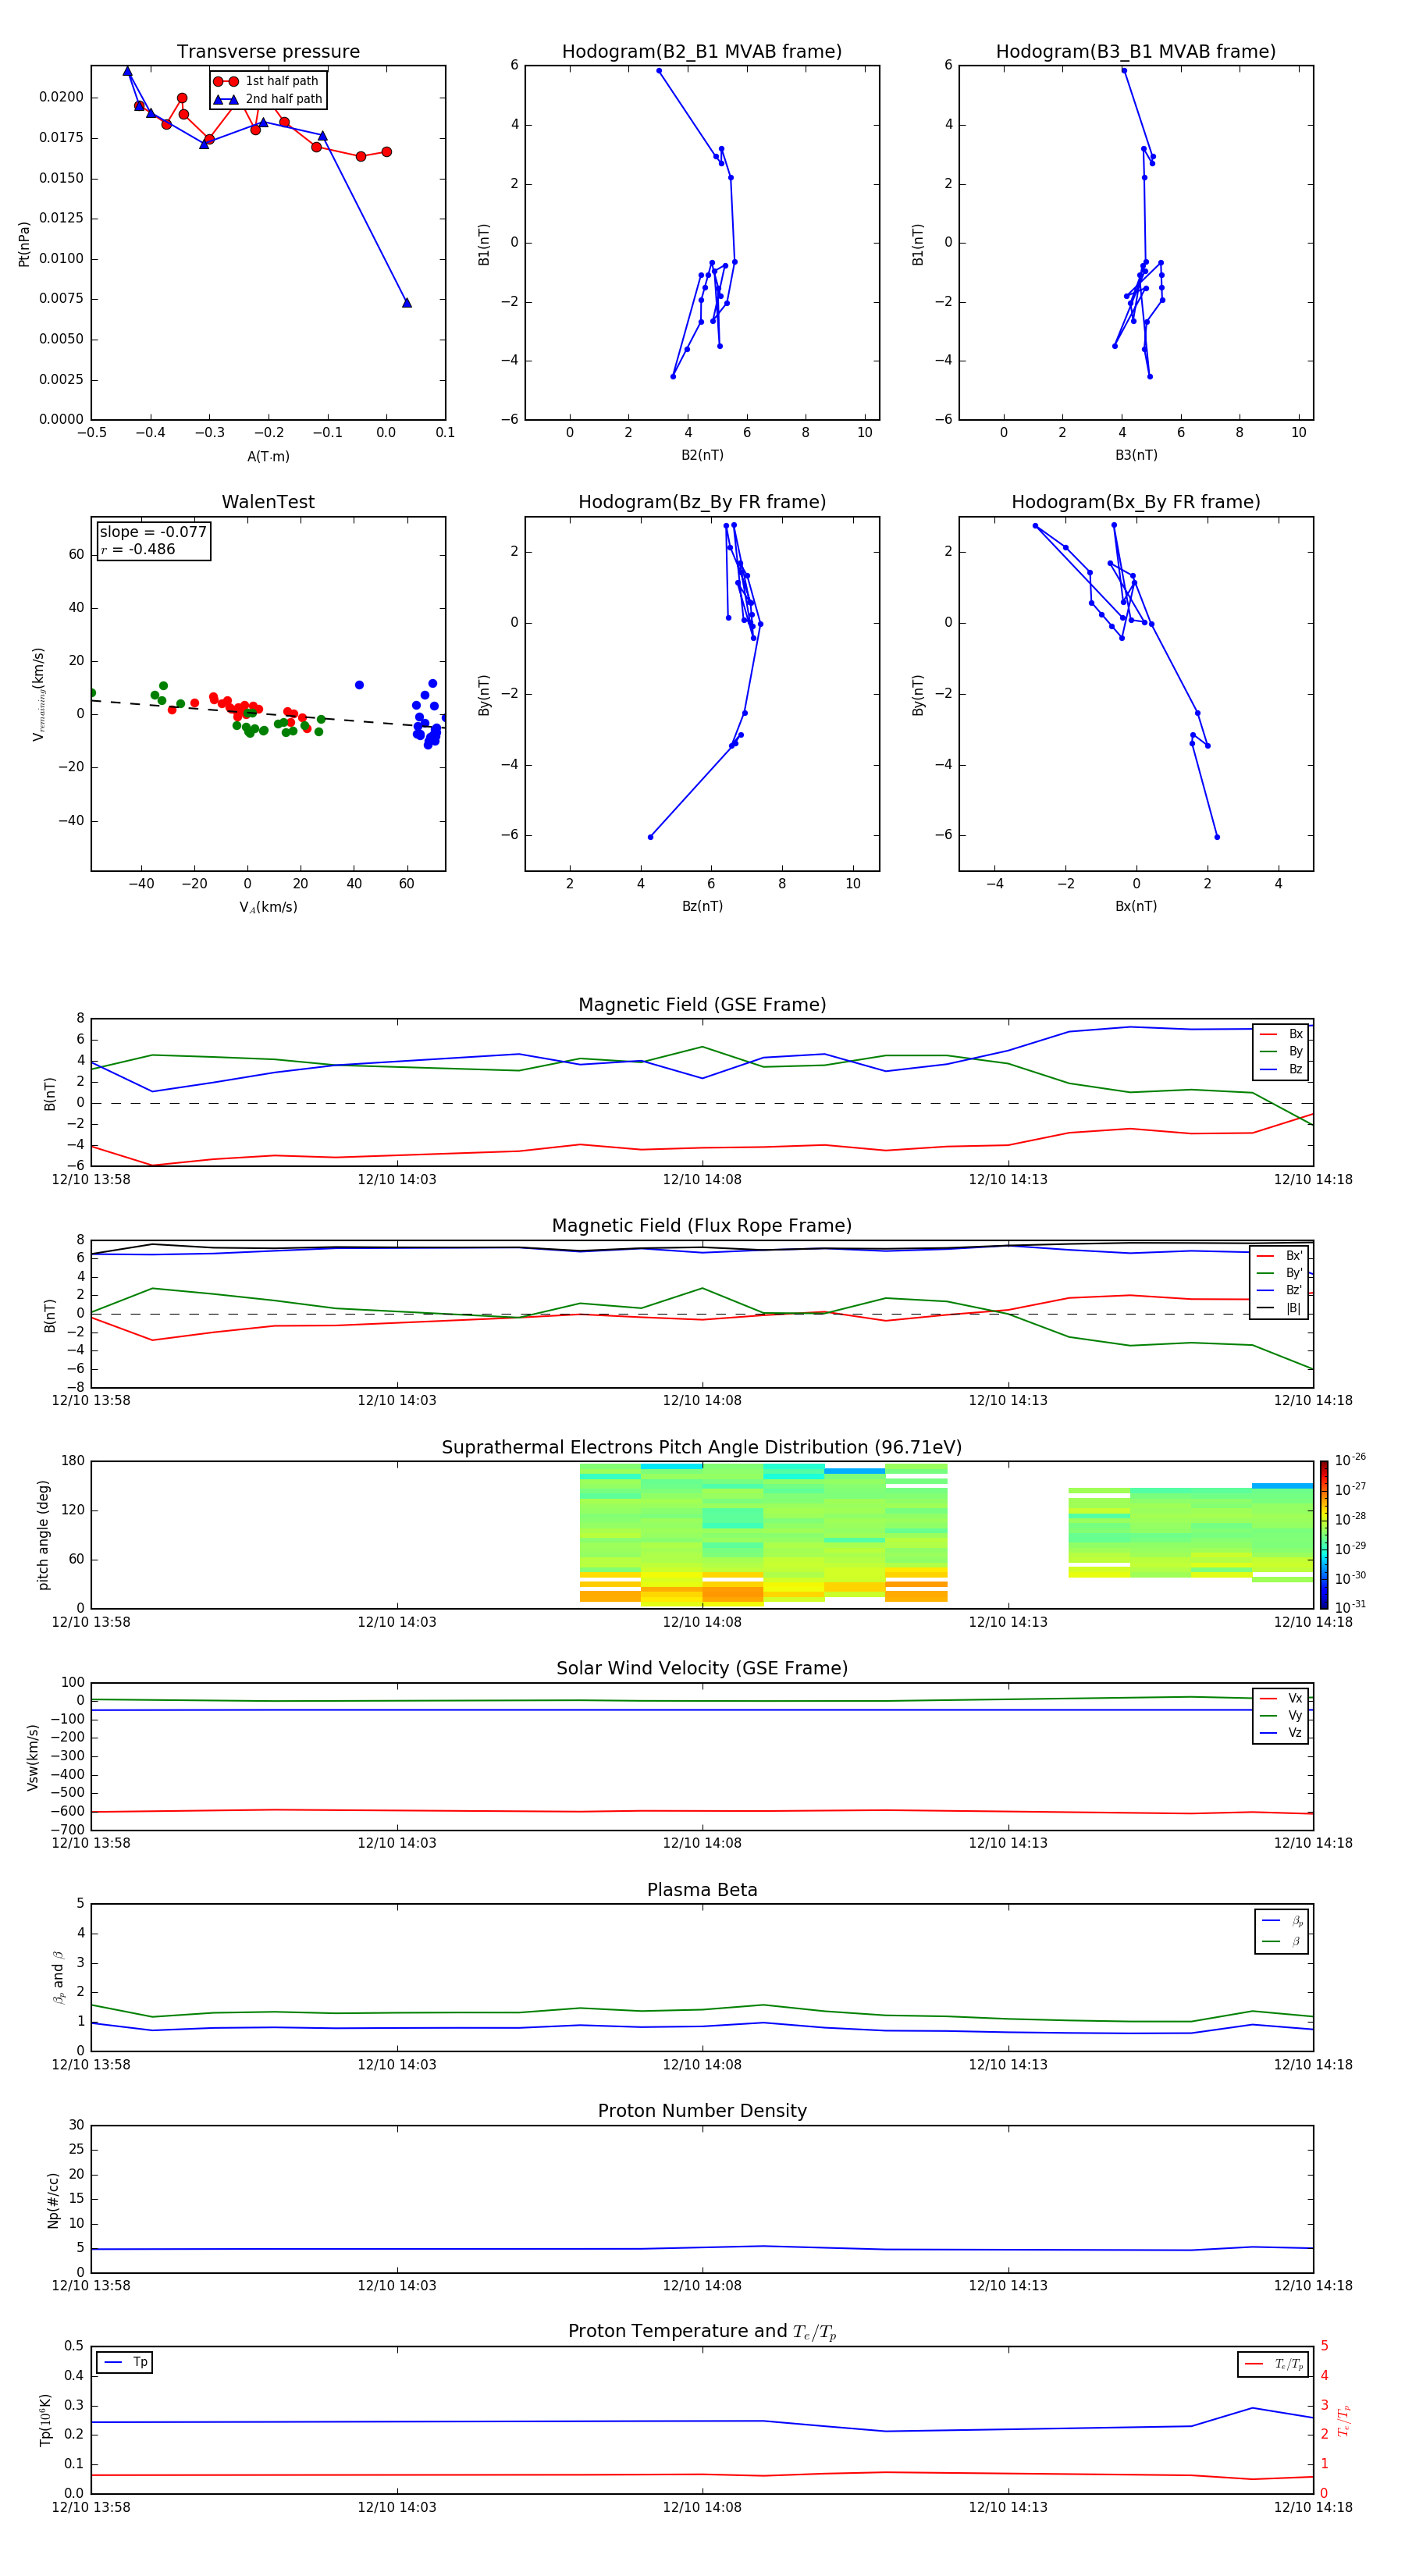Click the red Bx entry in GSE legend
Image resolution: width=1405 pixels, height=2576 pixels.
coord(1281,1034)
